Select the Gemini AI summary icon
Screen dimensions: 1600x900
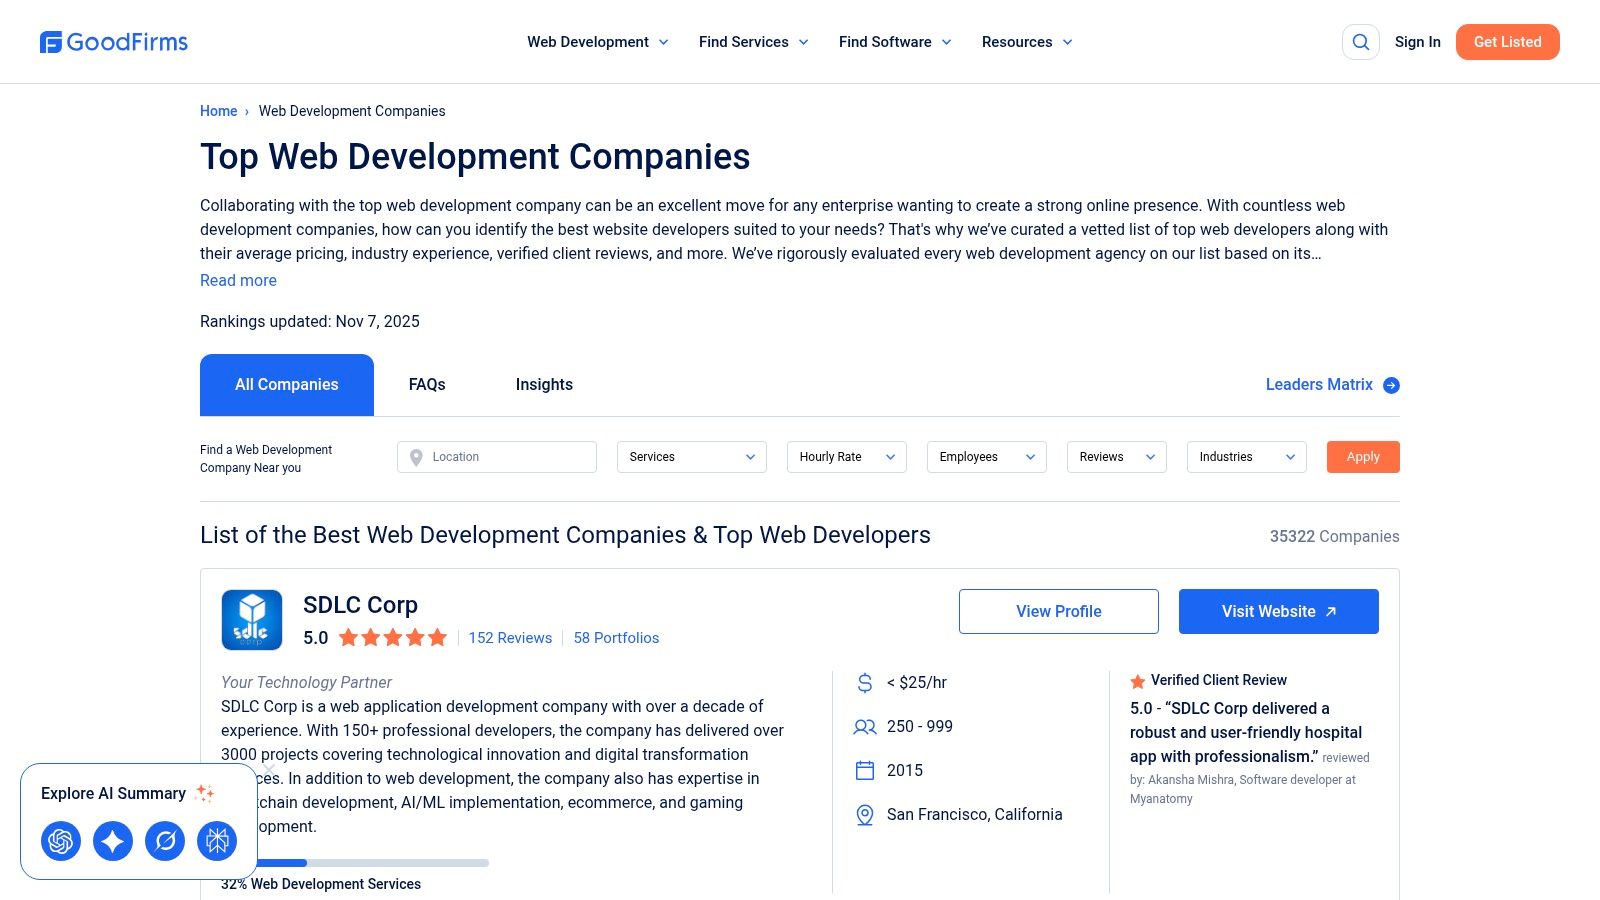pos(113,841)
